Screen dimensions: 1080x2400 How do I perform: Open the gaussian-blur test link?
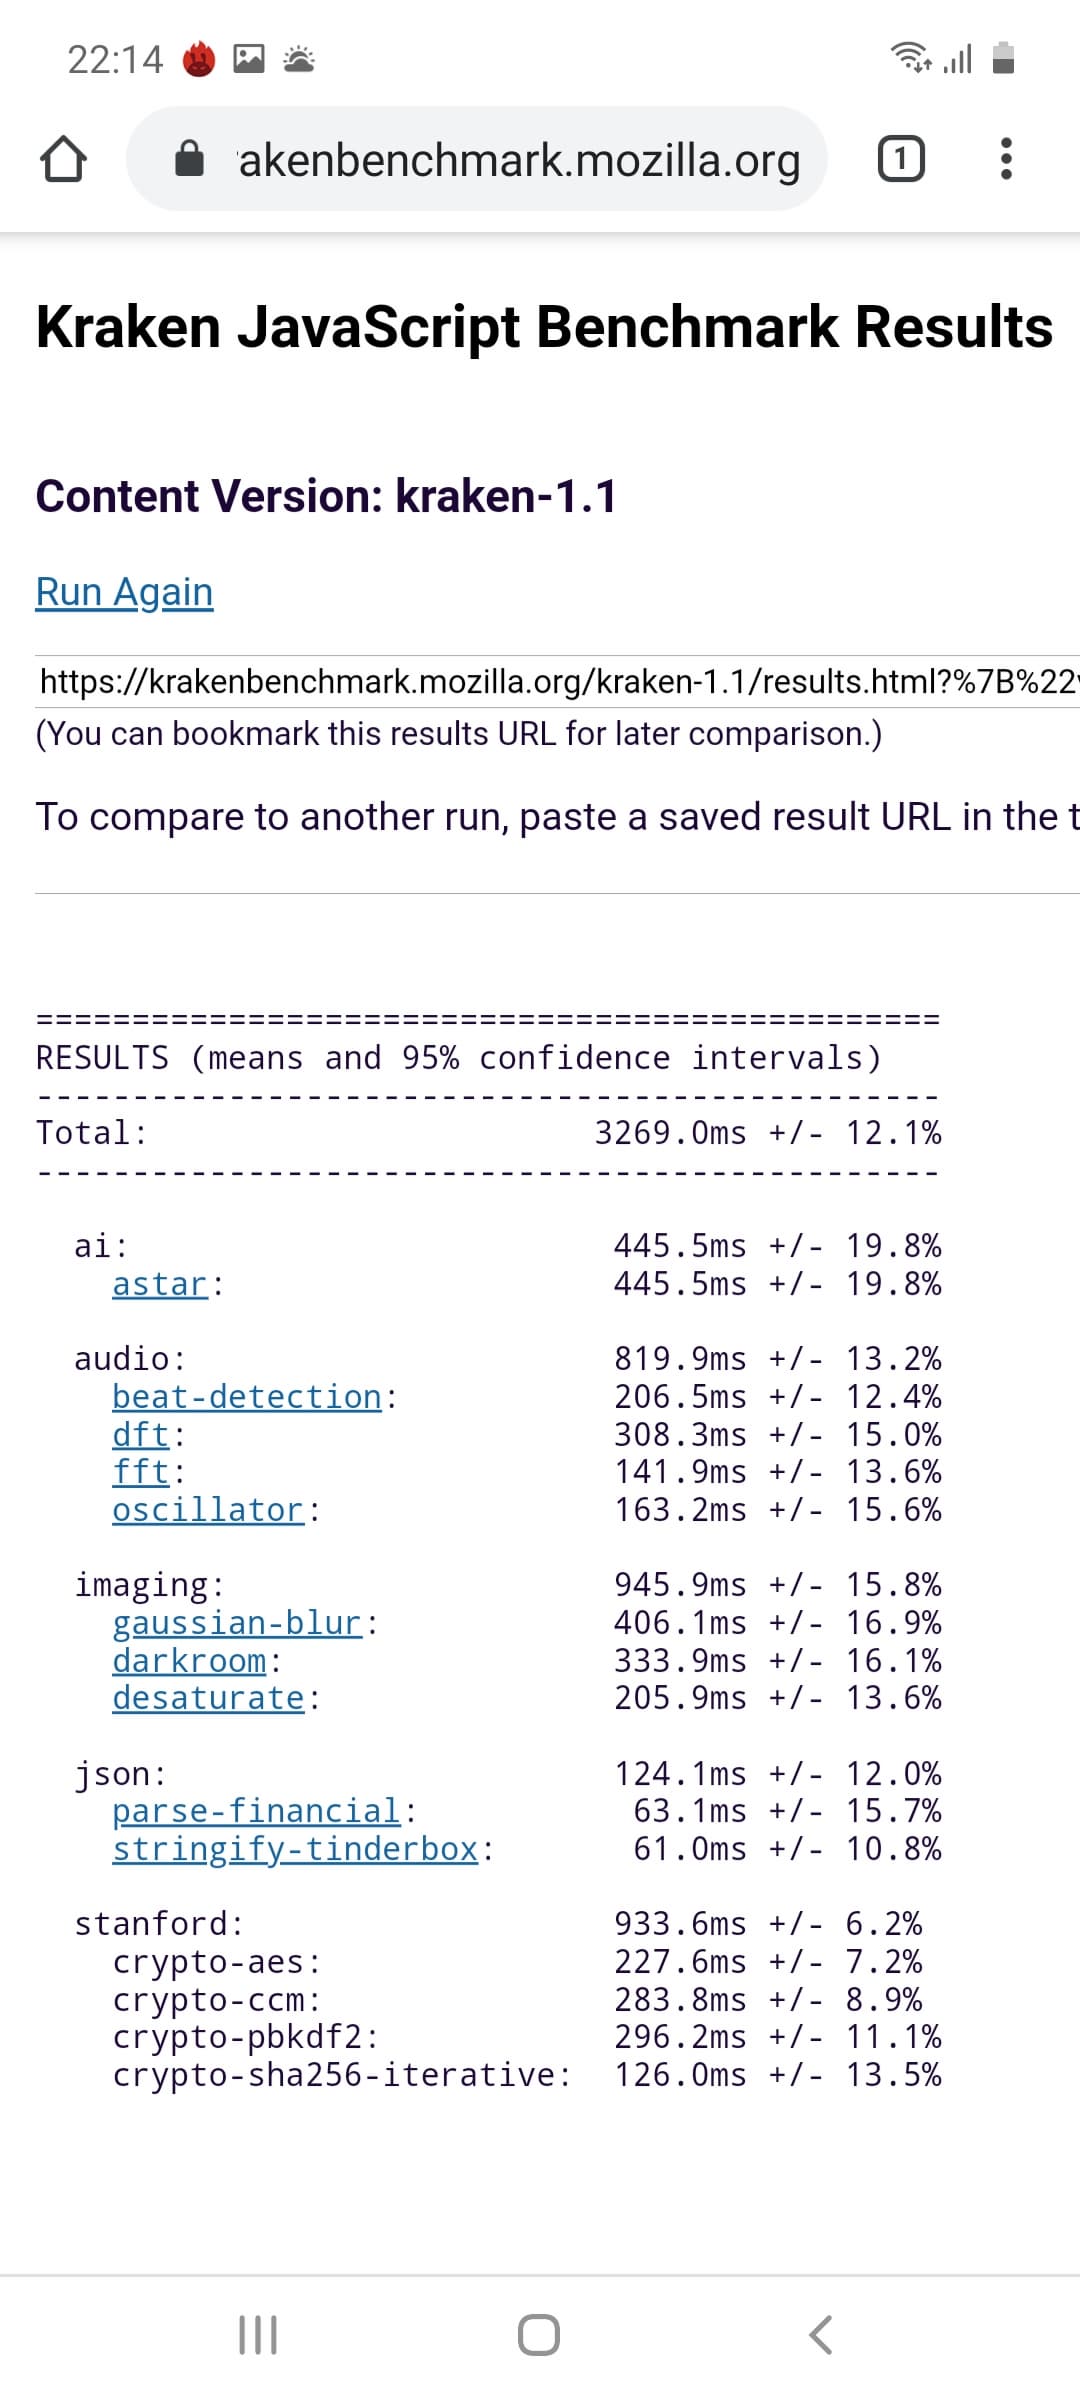click(236, 1623)
